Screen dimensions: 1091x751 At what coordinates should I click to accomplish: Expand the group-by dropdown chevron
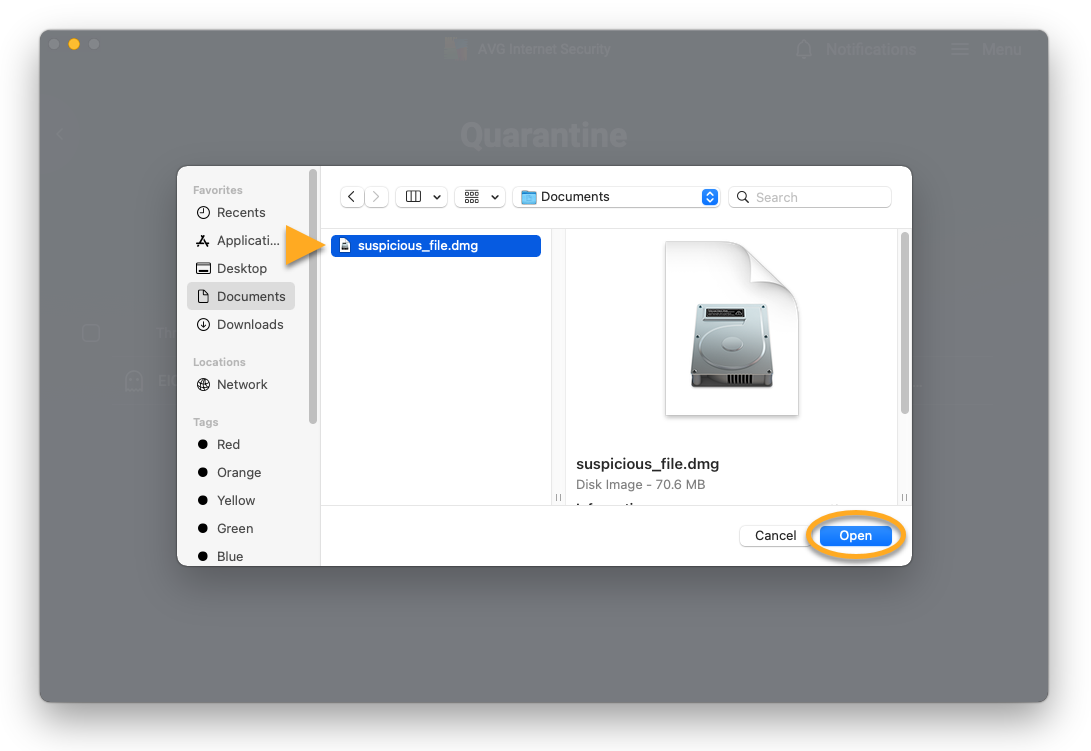[495, 197]
